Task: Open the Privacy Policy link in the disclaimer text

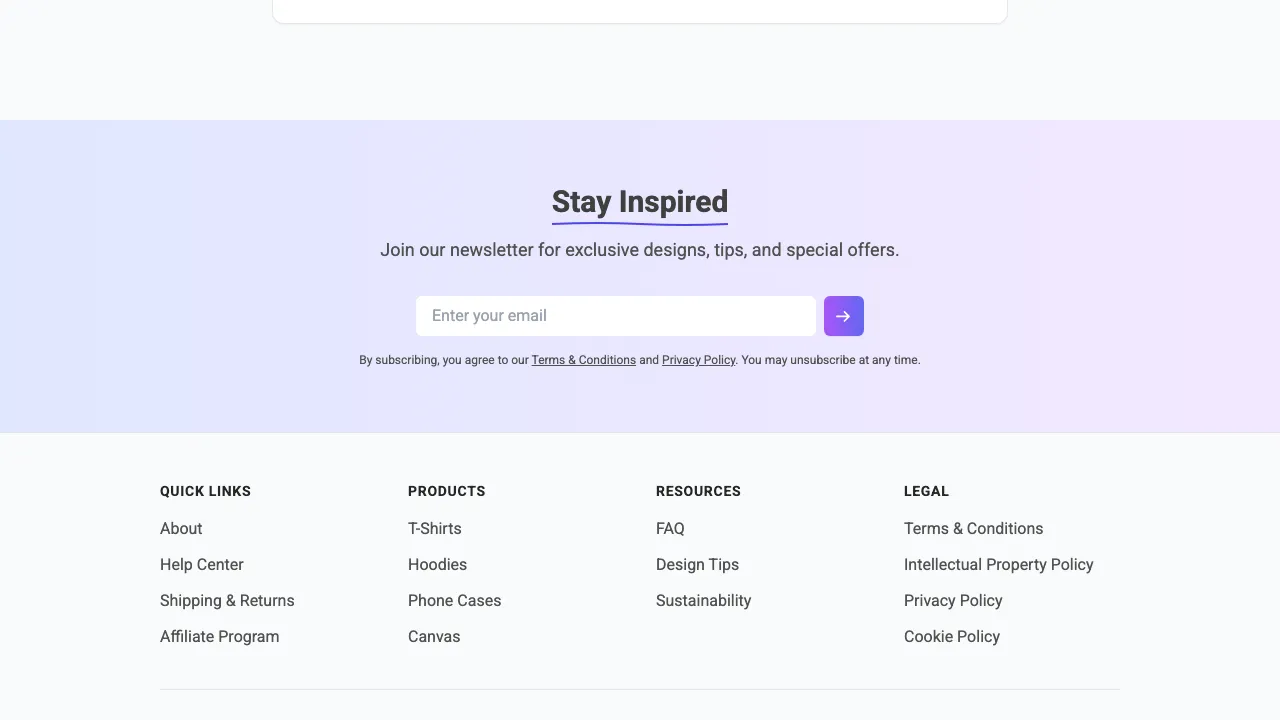Action: coord(698,360)
